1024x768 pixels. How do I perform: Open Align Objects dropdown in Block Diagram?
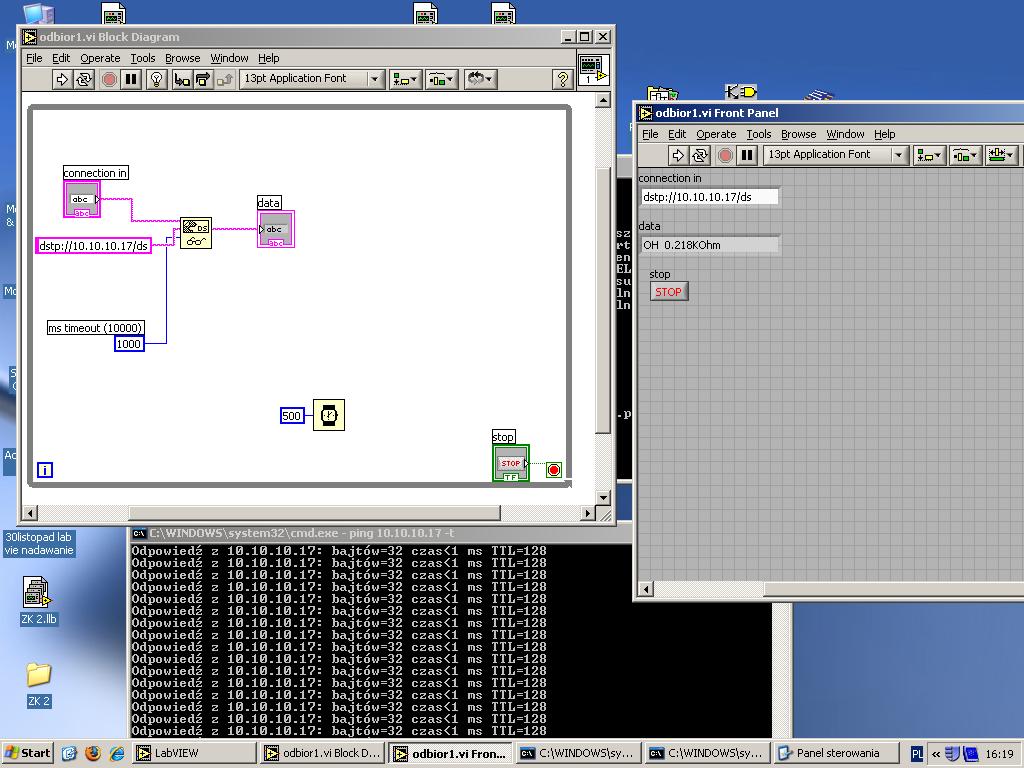(x=405, y=79)
